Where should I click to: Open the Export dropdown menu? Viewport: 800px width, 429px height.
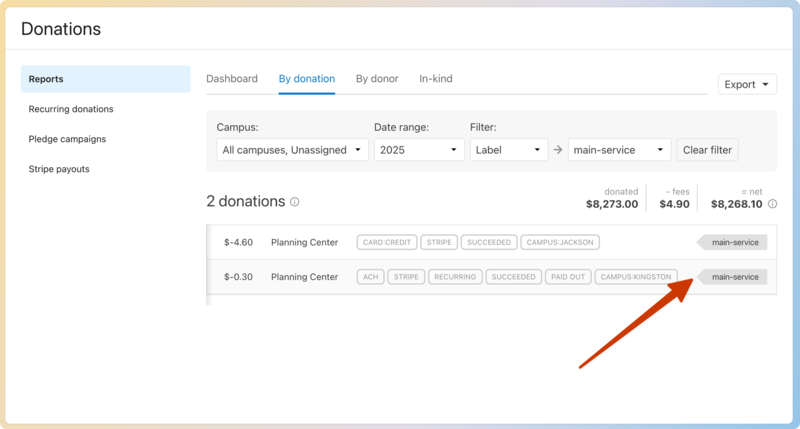click(747, 85)
